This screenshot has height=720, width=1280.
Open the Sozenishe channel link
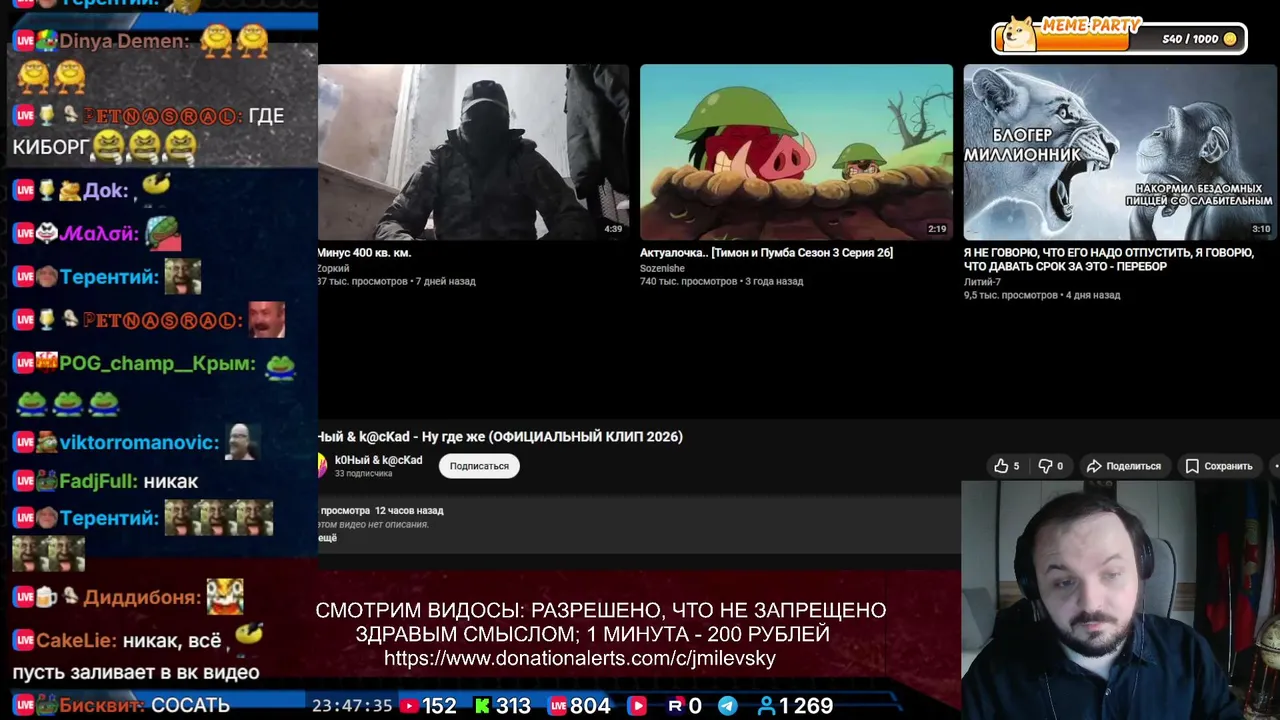(x=662, y=268)
